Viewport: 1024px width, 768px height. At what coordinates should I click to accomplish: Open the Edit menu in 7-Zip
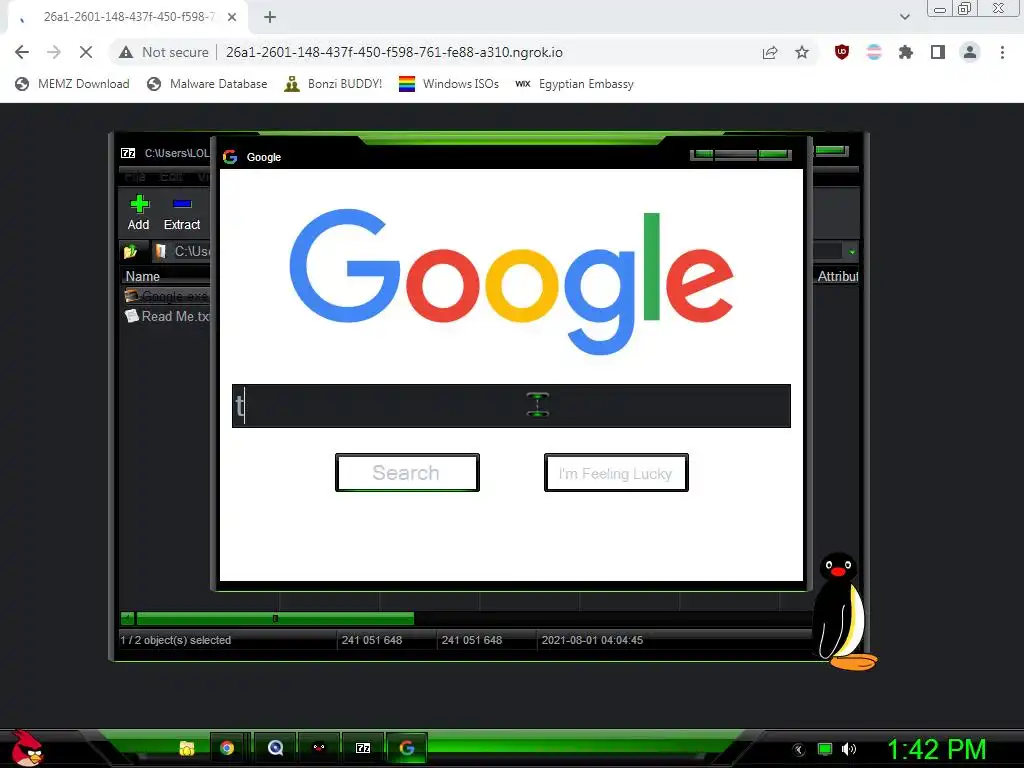pos(172,177)
